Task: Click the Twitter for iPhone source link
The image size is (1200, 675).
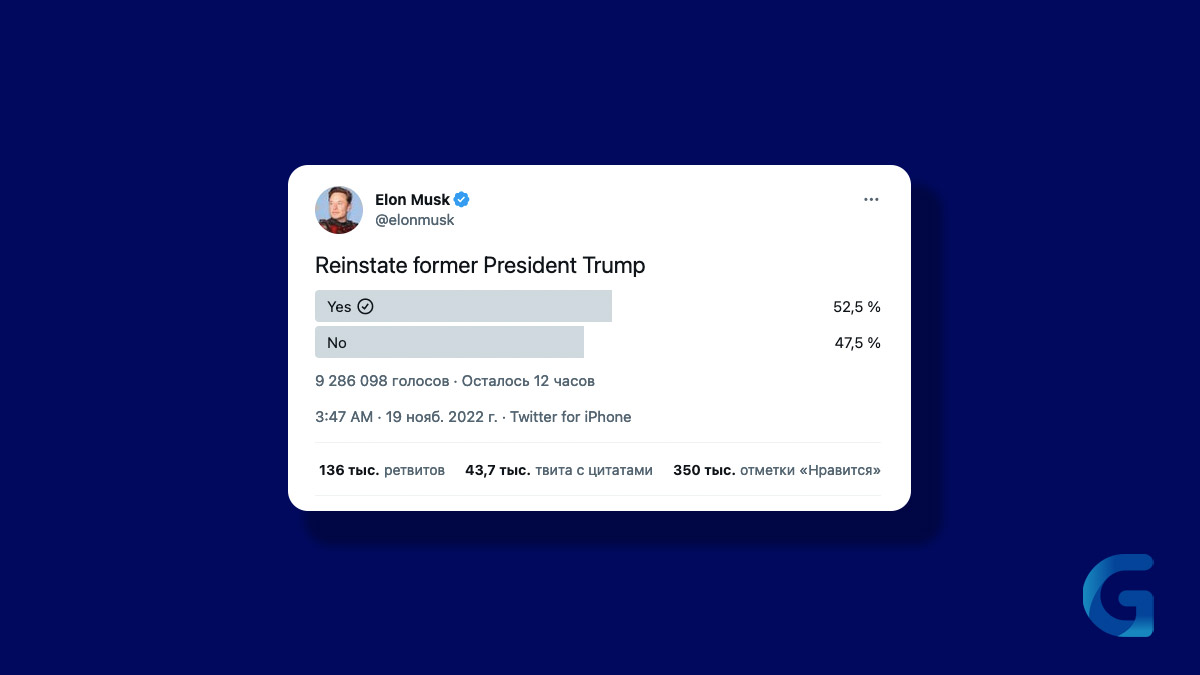Action: click(x=571, y=417)
